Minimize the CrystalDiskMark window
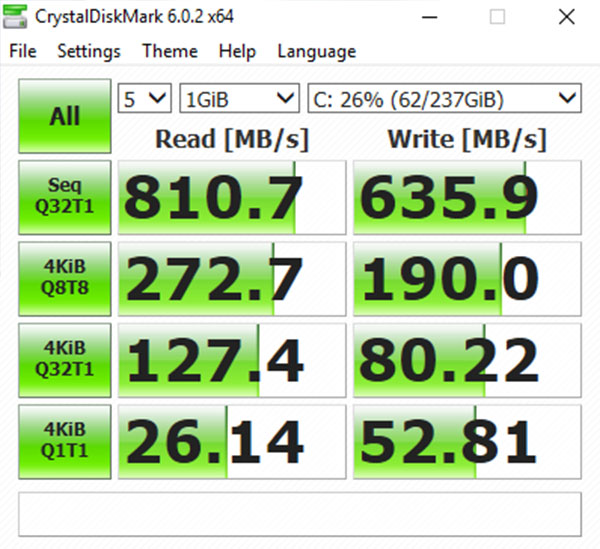This screenshot has width=600, height=549. coord(429,17)
